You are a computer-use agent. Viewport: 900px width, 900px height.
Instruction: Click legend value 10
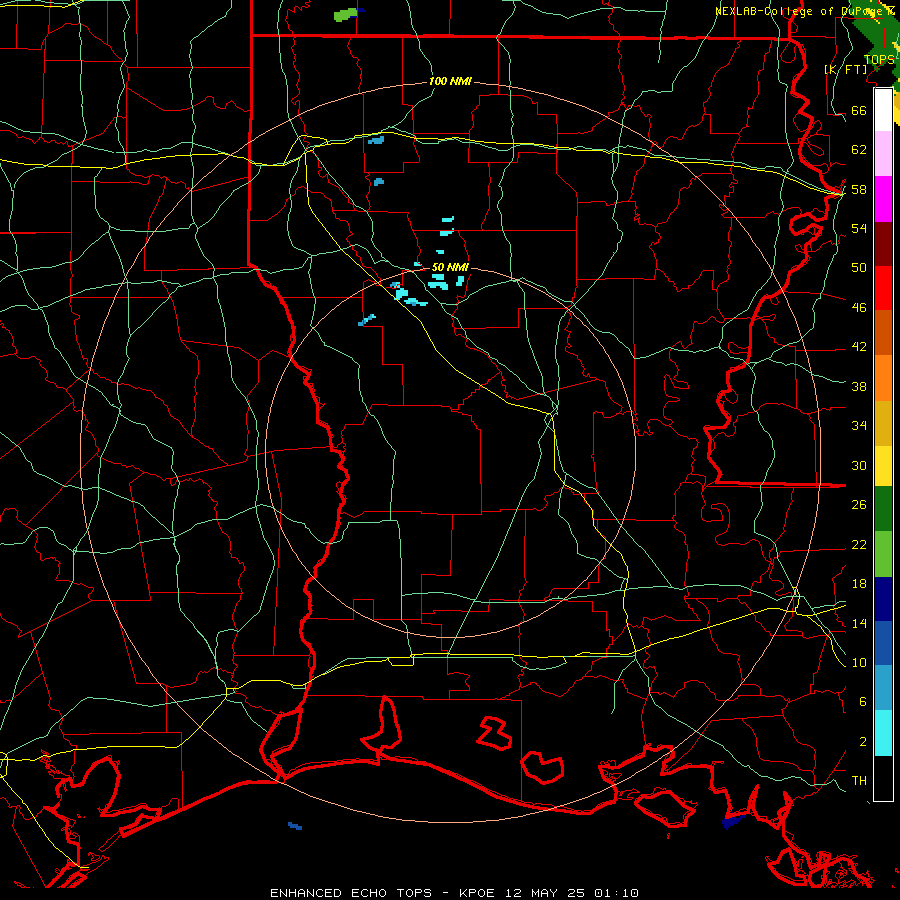click(x=859, y=662)
